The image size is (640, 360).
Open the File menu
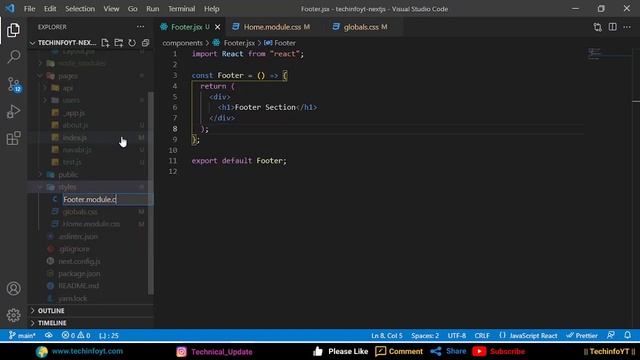coord(29,9)
